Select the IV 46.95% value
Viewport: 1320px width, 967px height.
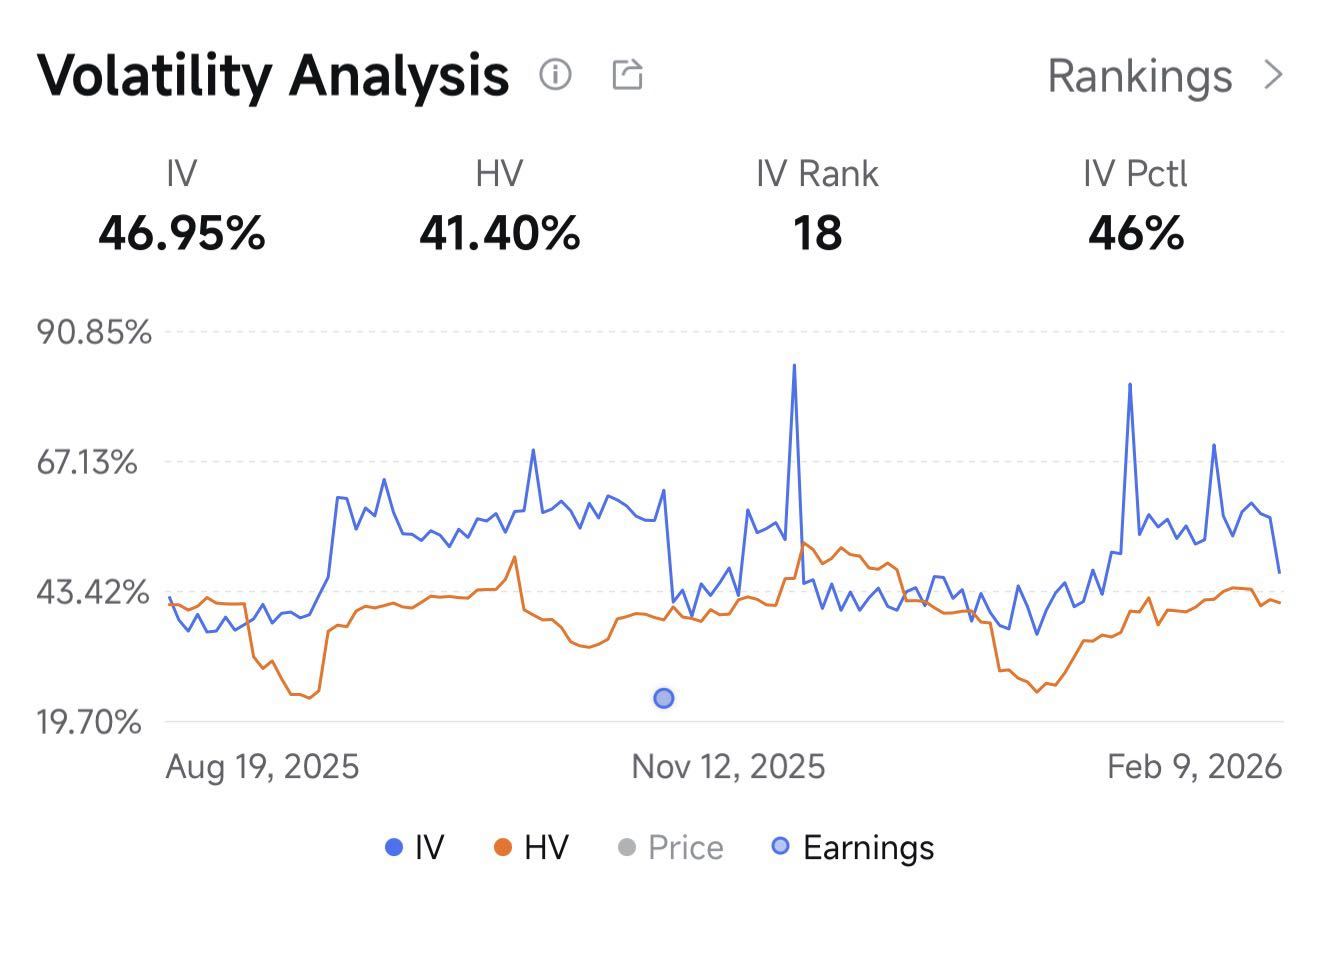click(x=182, y=234)
